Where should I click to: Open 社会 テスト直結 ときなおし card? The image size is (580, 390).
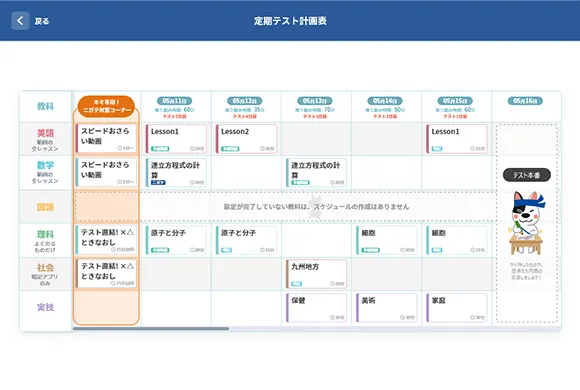(106, 273)
